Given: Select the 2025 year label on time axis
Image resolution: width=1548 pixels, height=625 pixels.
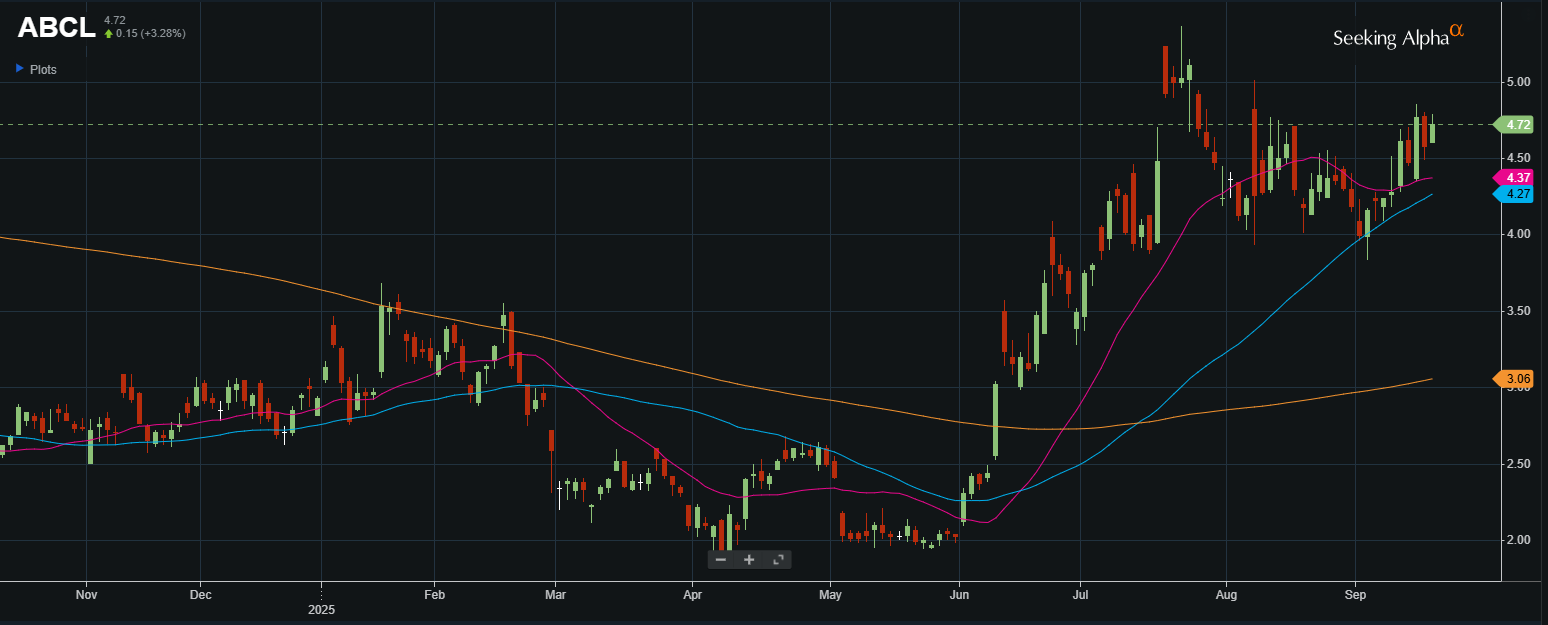Looking at the screenshot, I should click(321, 609).
